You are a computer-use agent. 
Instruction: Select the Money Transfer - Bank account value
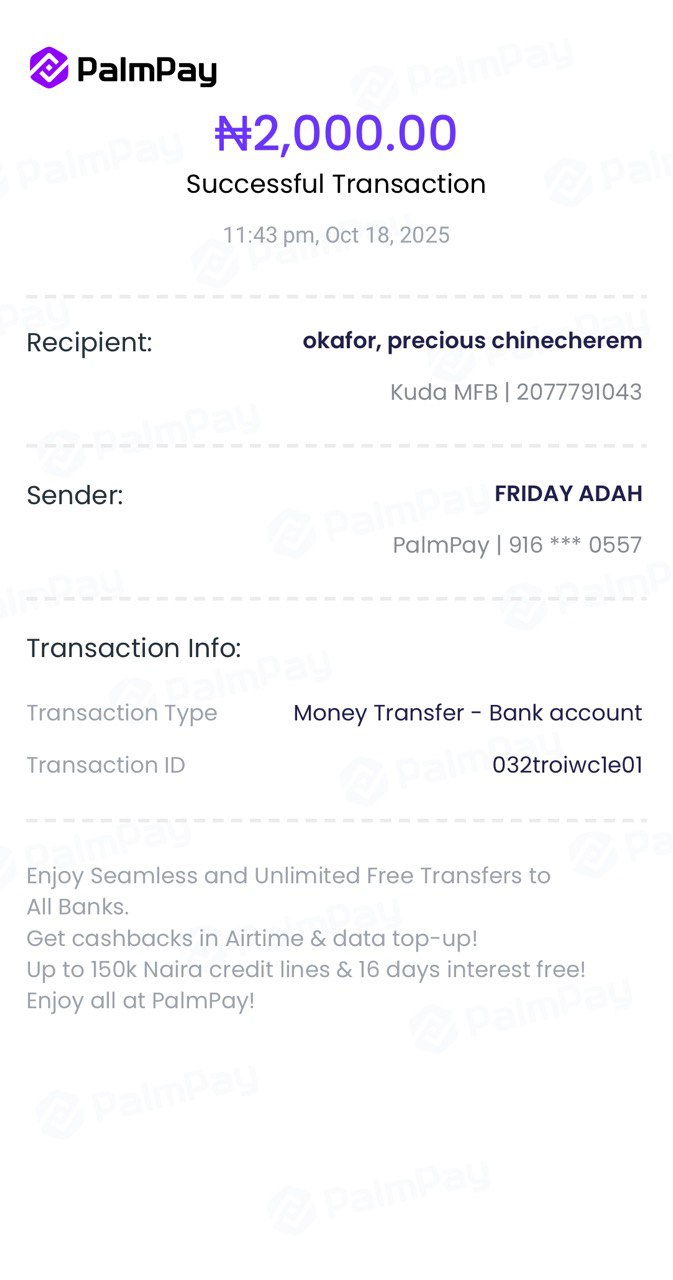click(467, 713)
